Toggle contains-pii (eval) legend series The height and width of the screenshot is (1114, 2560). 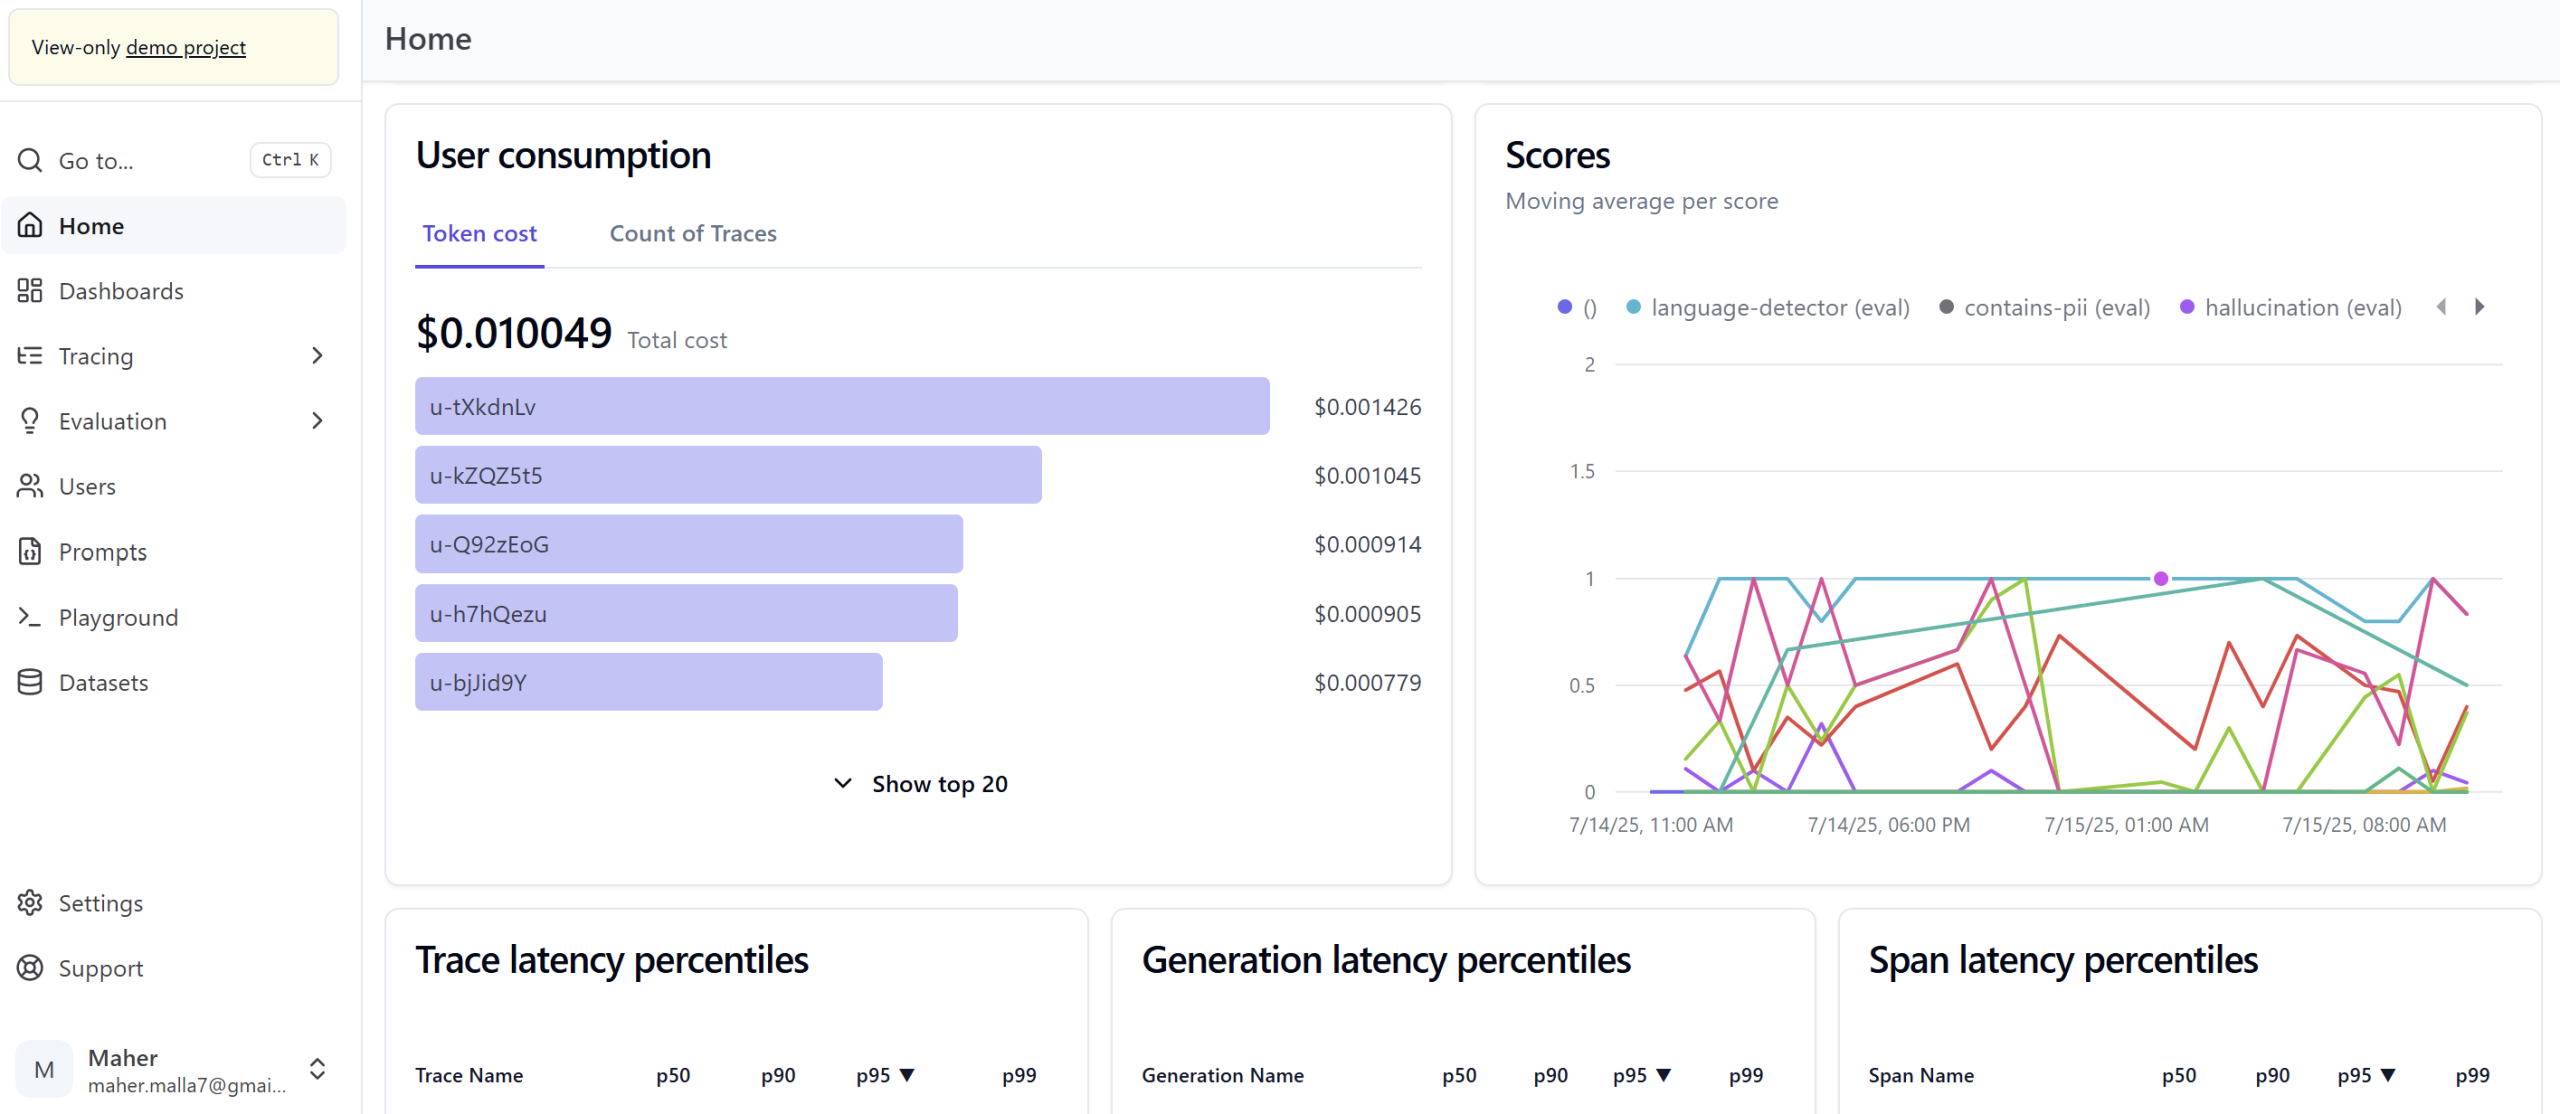tap(2045, 308)
